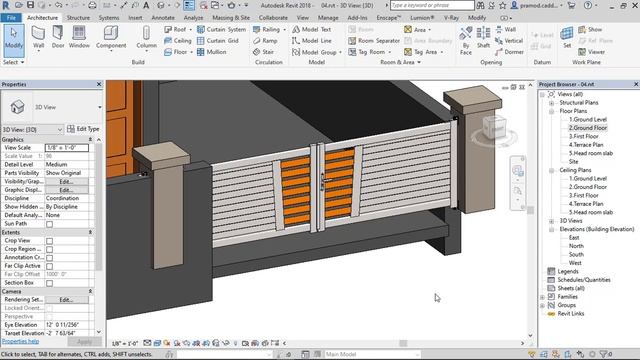Toggle the Sun Path checkbox
This screenshot has width=640, height=360.
pos(49,224)
